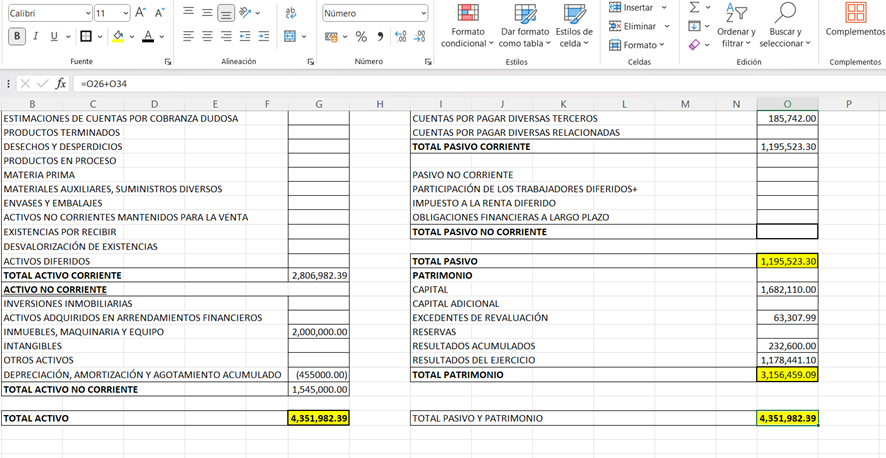Click the Clear eraser icon
This screenshot has width=886, height=458.
click(x=695, y=45)
